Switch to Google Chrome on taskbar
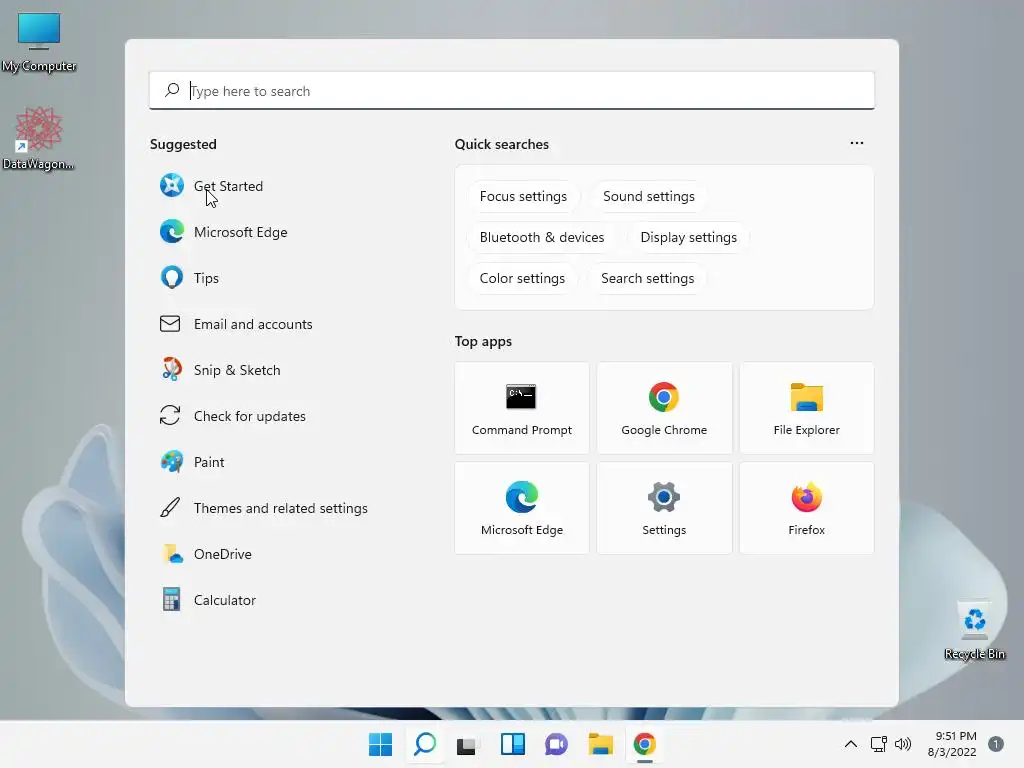The width and height of the screenshot is (1024, 768). click(645, 744)
